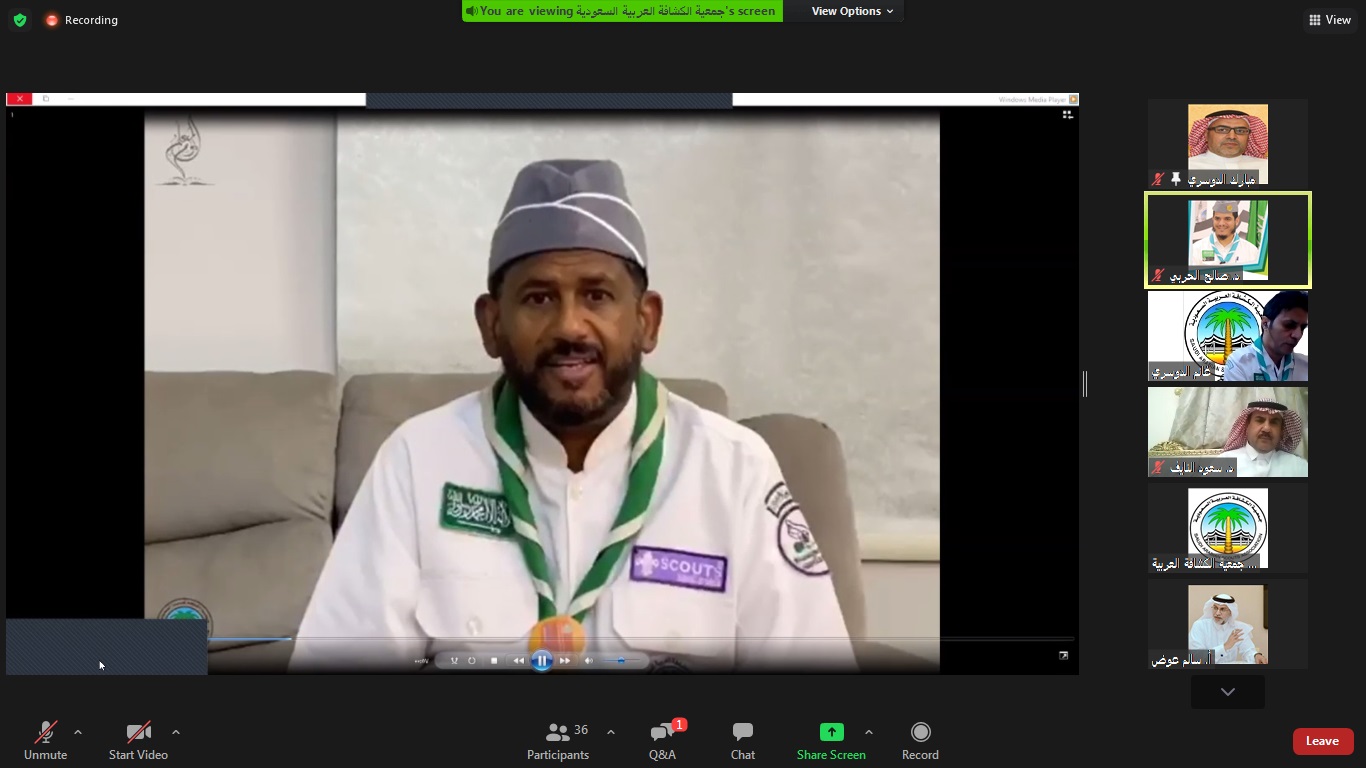Screen dimensions: 1366x768
Task: Mute the media player speaker icon
Action: click(x=589, y=660)
